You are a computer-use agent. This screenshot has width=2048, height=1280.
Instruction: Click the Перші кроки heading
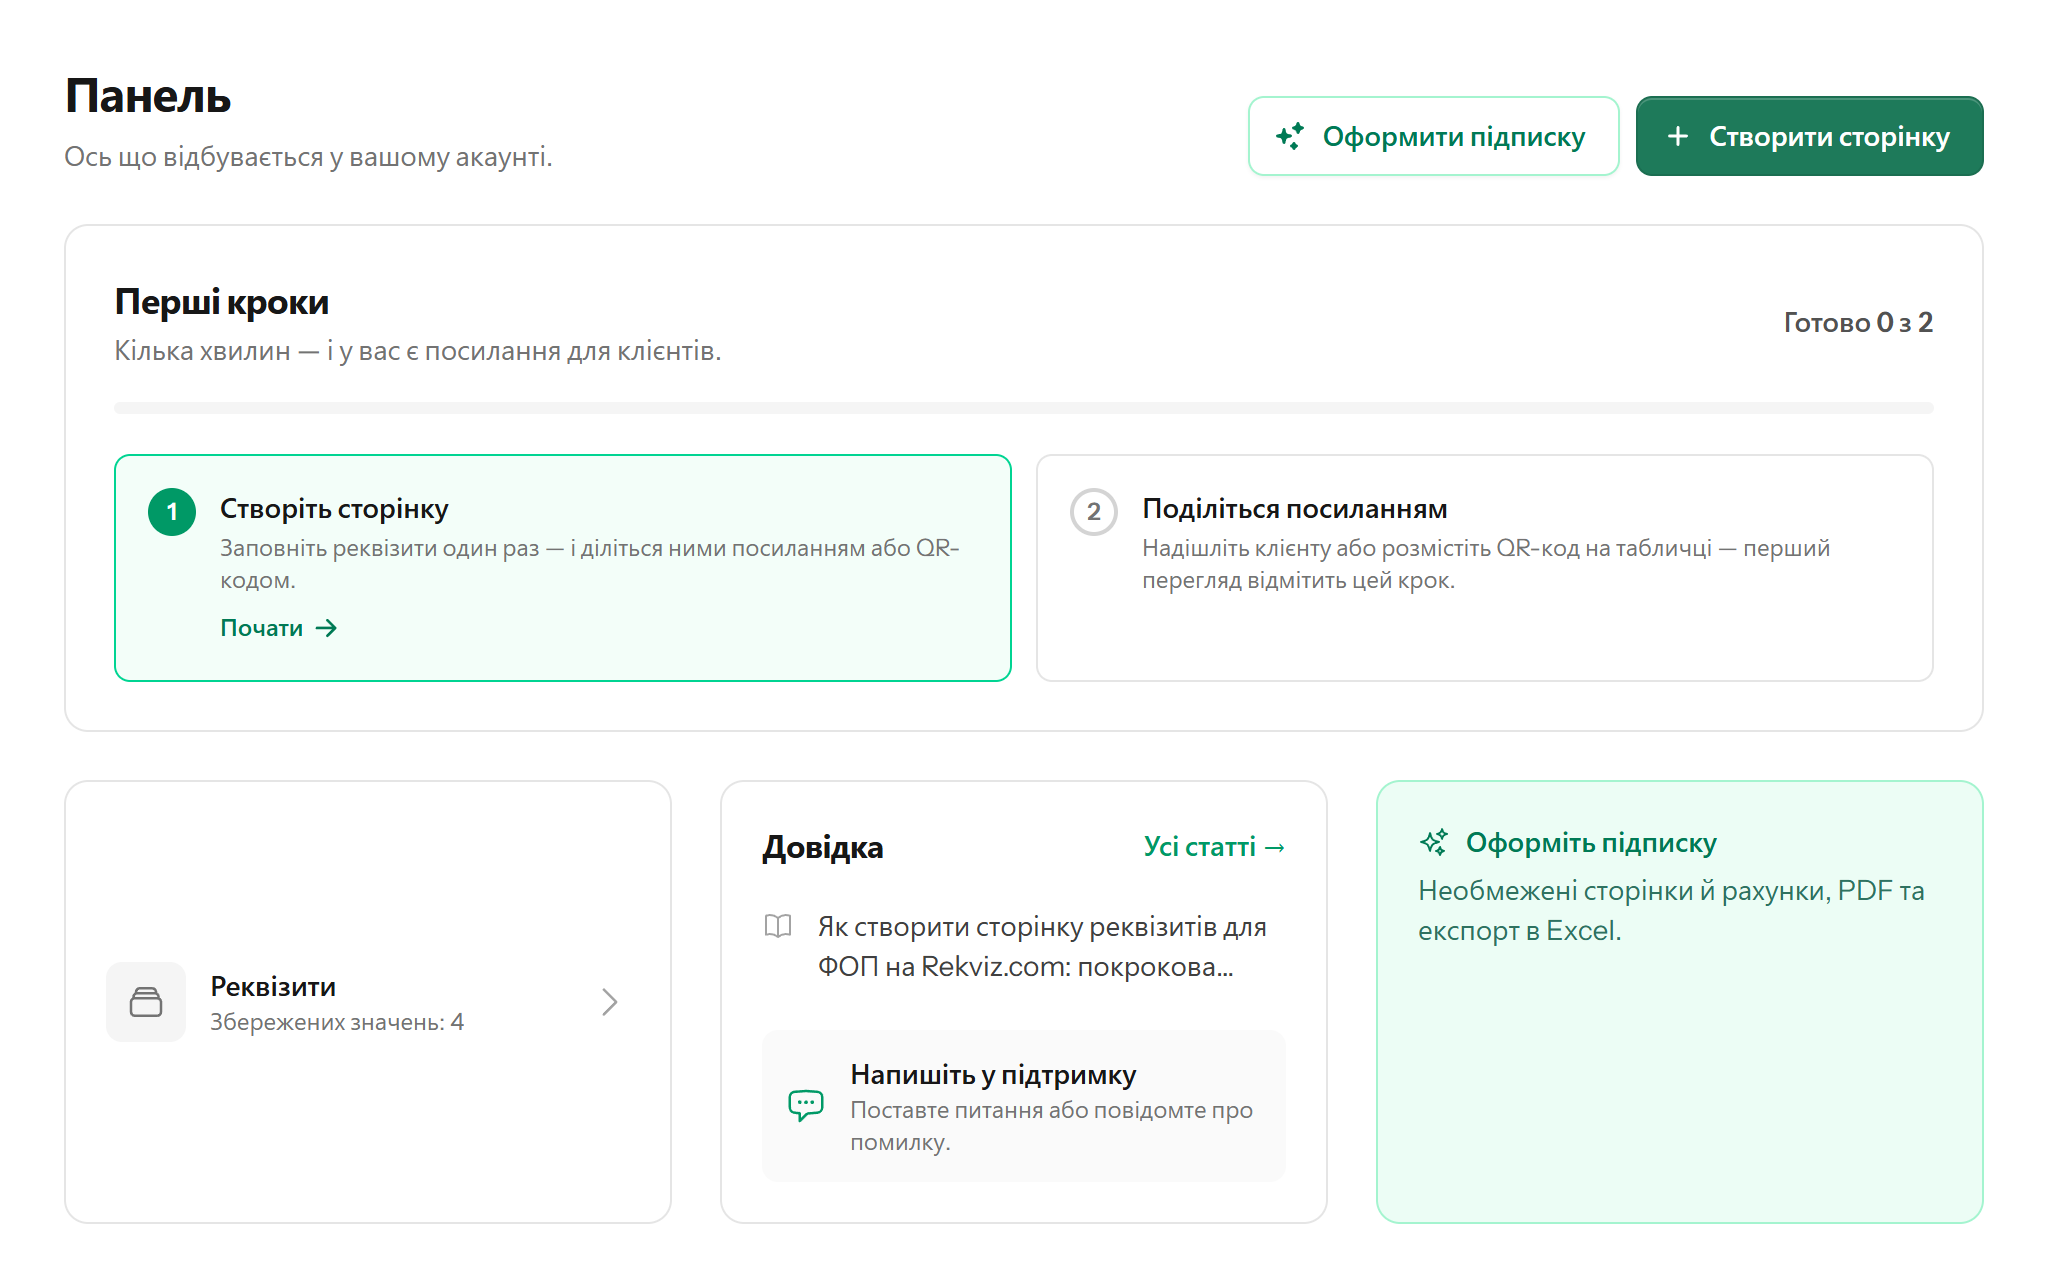click(x=222, y=302)
